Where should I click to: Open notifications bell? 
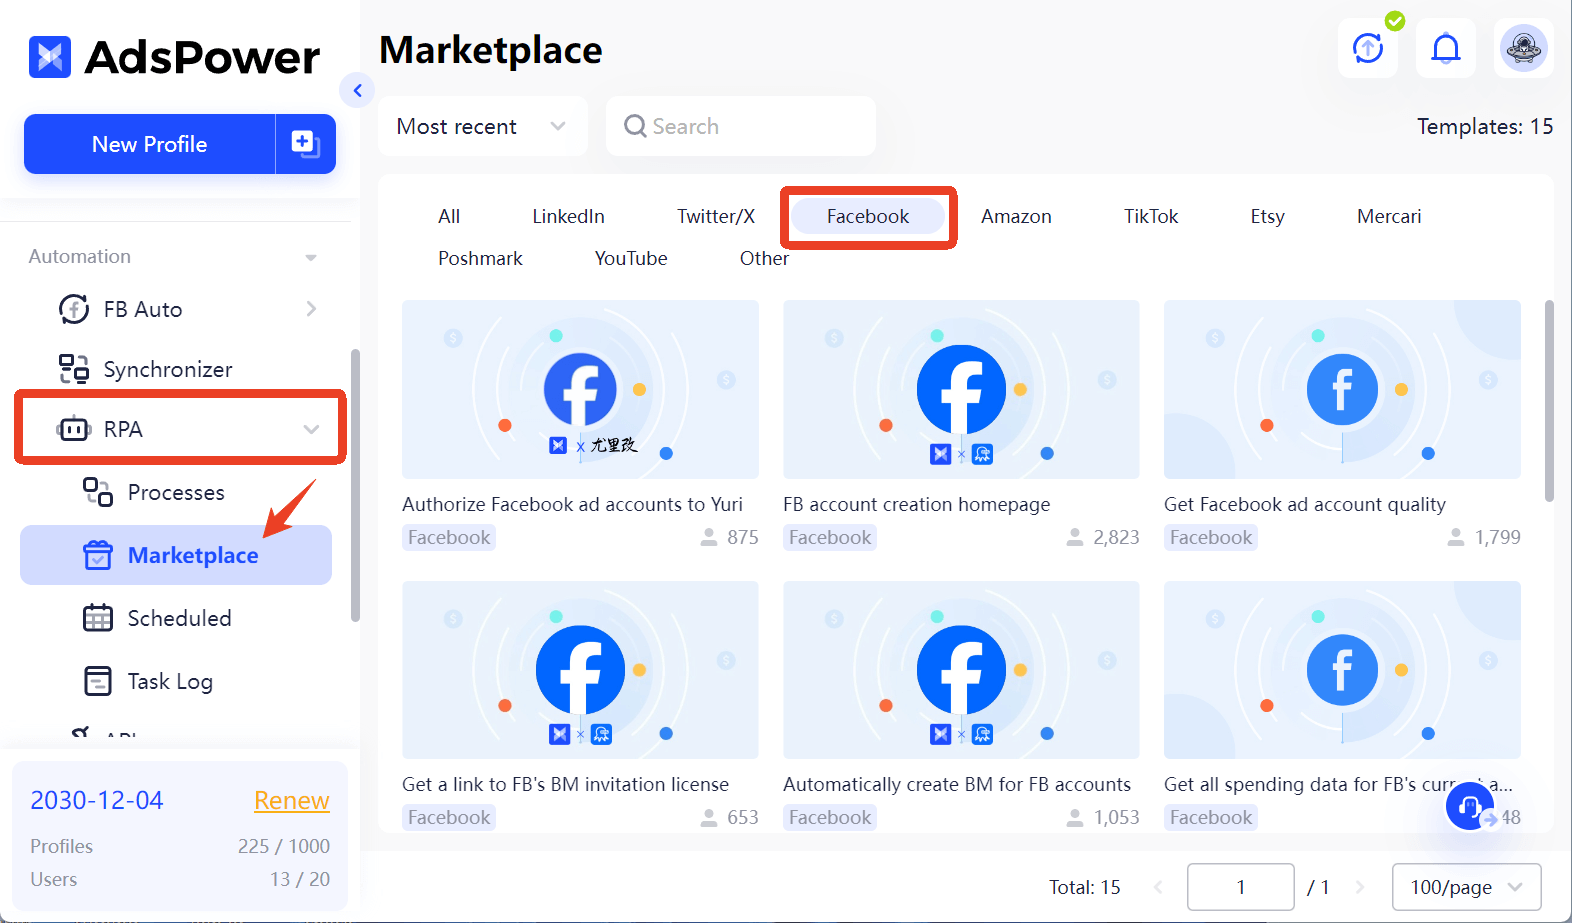[x=1446, y=48]
